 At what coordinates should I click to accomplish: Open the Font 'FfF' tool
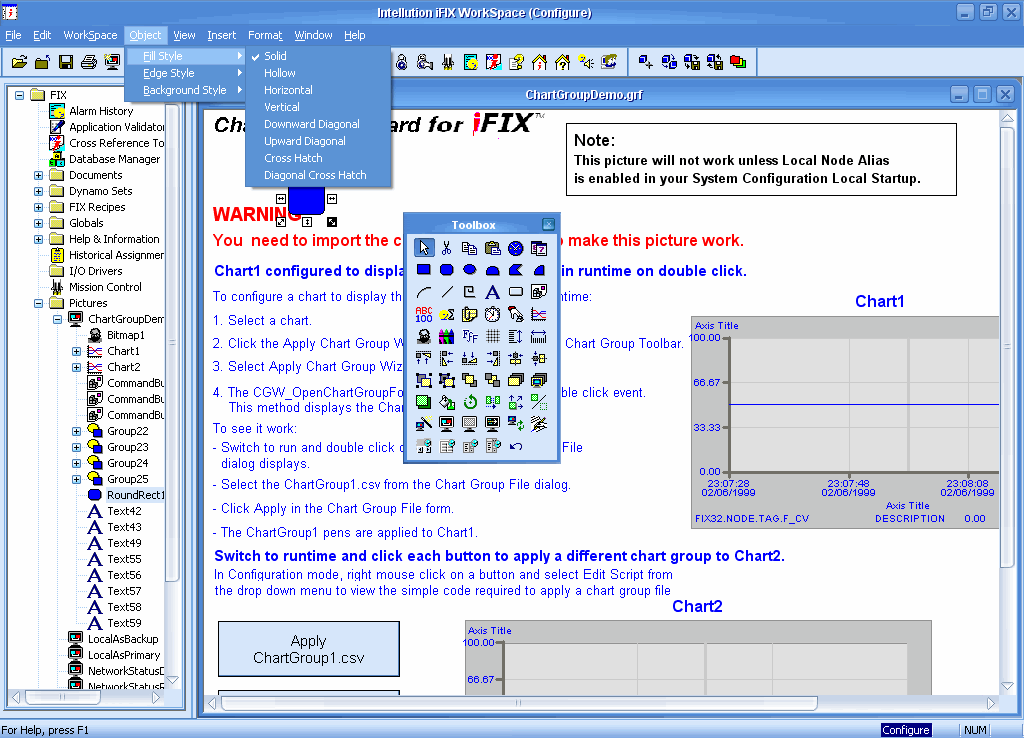click(x=470, y=336)
